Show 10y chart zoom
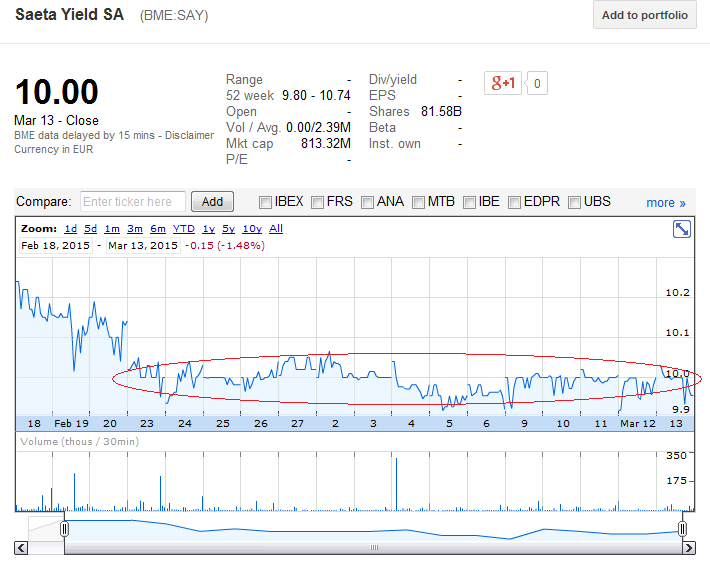710x561 pixels. 252,229
